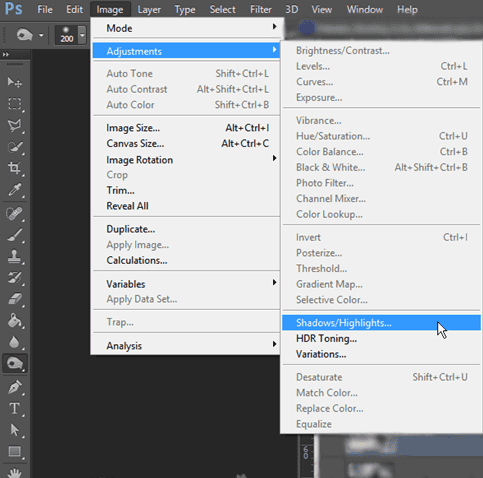Open the Filter menu
Screen dimensions: 483x478
pyautogui.click(x=260, y=9)
